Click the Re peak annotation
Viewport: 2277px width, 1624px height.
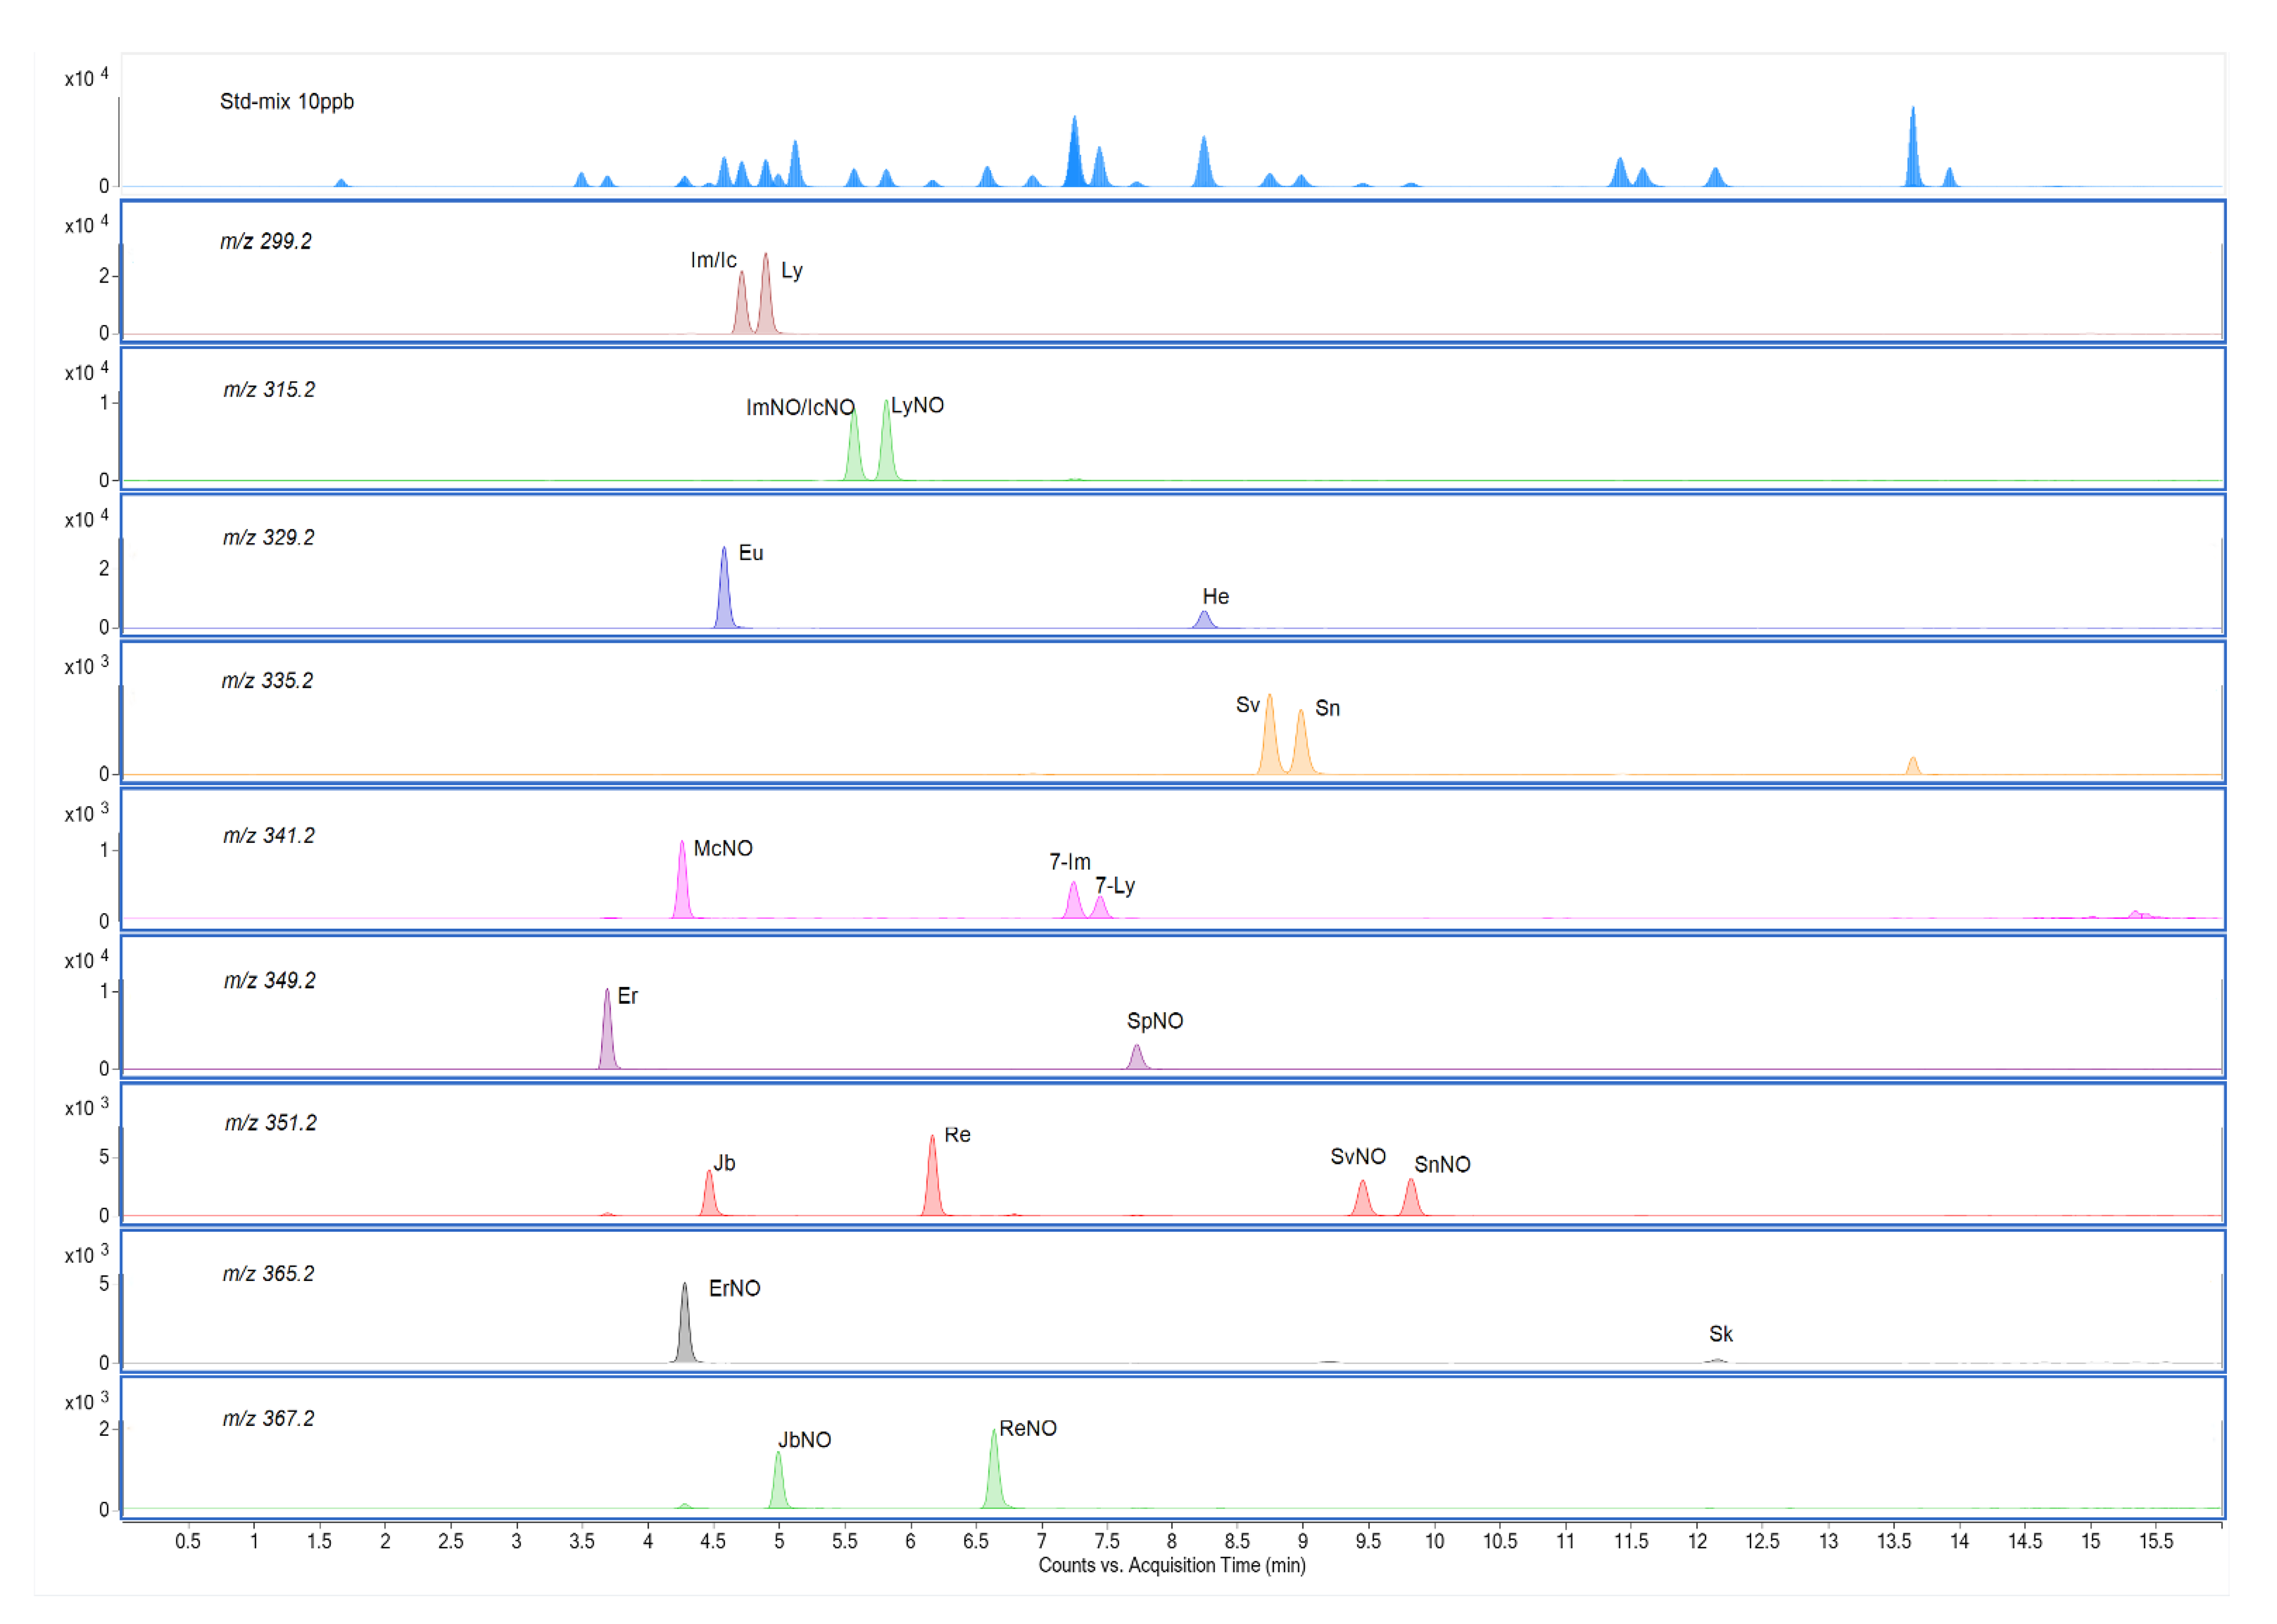pos(959,1135)
